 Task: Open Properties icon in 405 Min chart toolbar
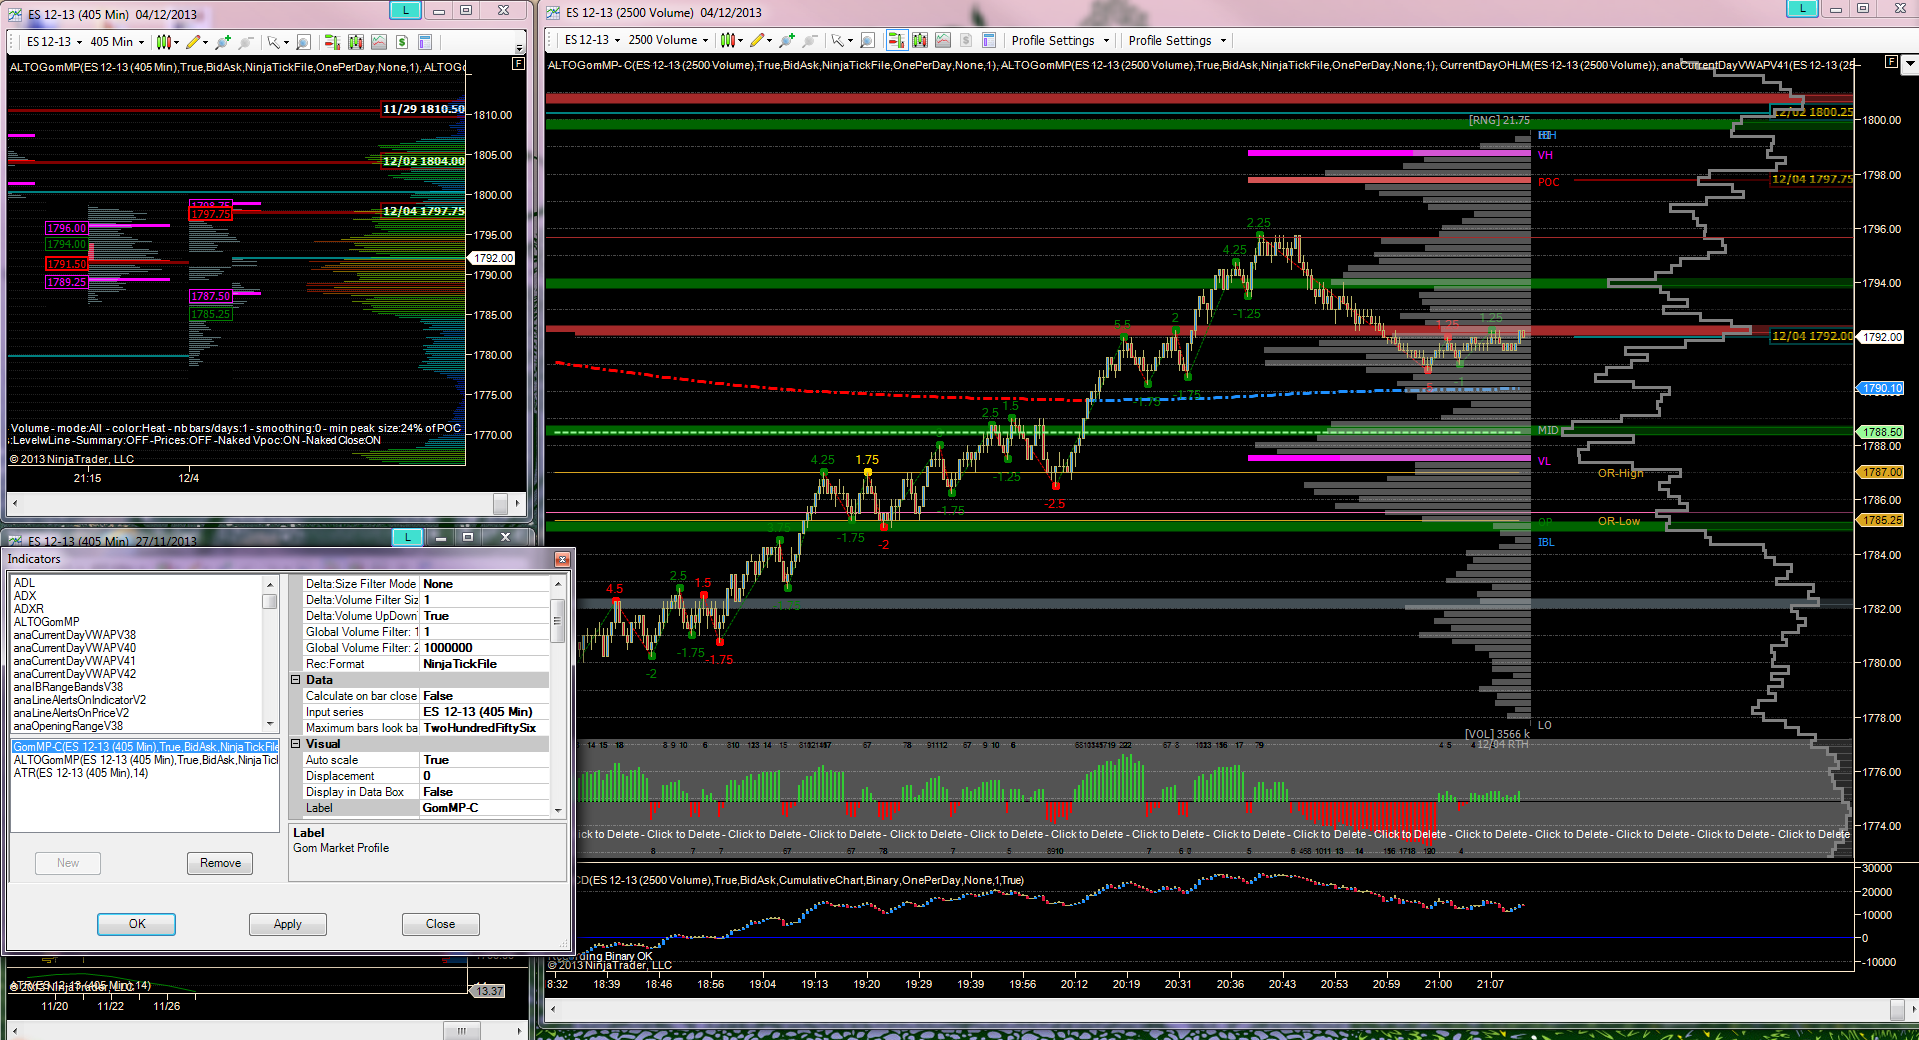pos(424,42)
